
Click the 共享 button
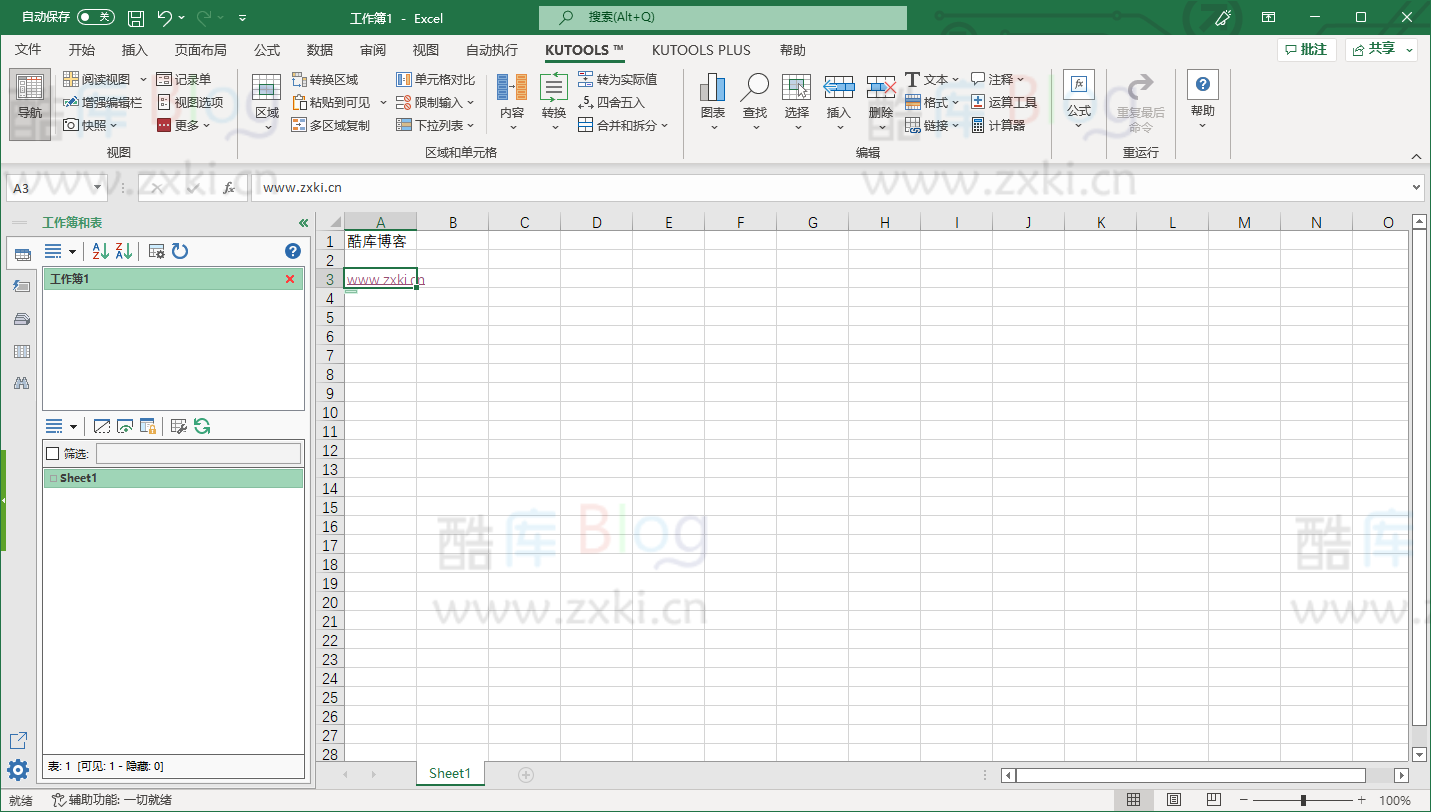[1380, 48]
